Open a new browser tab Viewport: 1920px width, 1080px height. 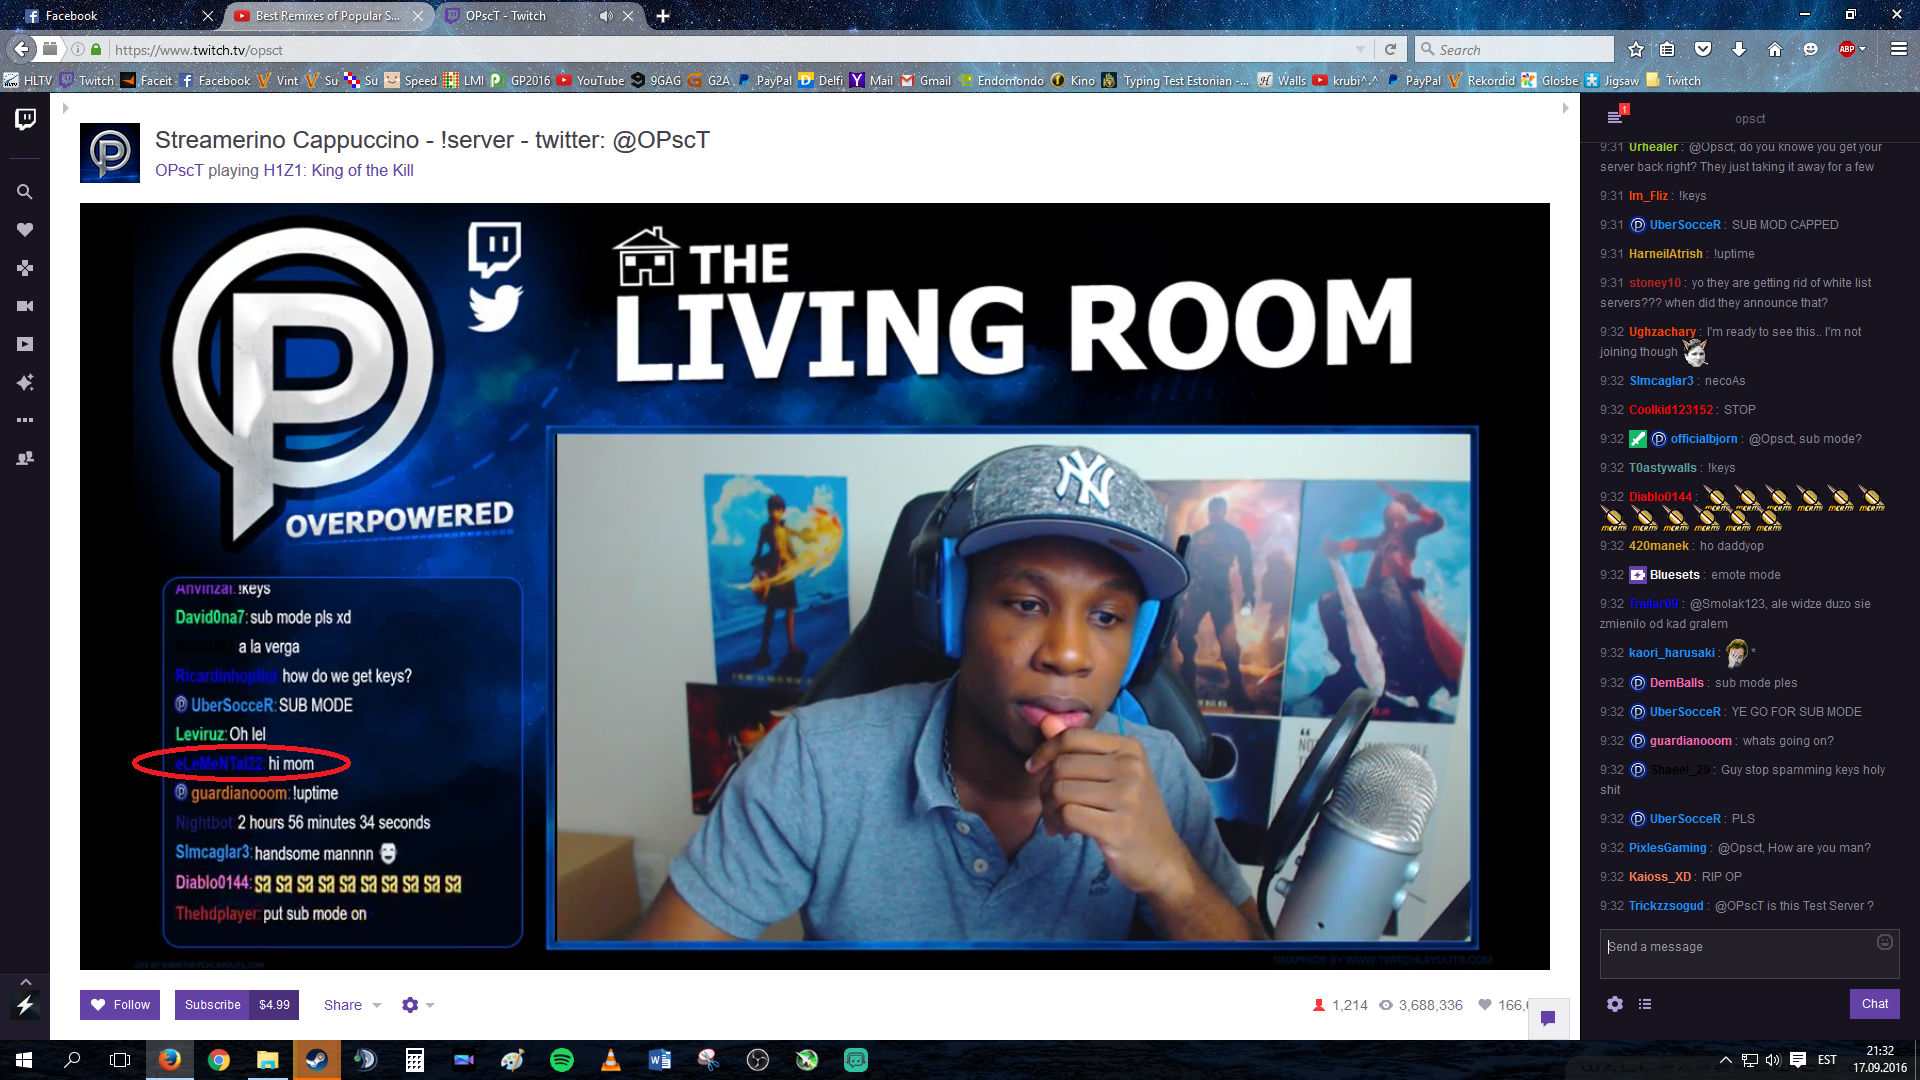(x=663, y=16)
